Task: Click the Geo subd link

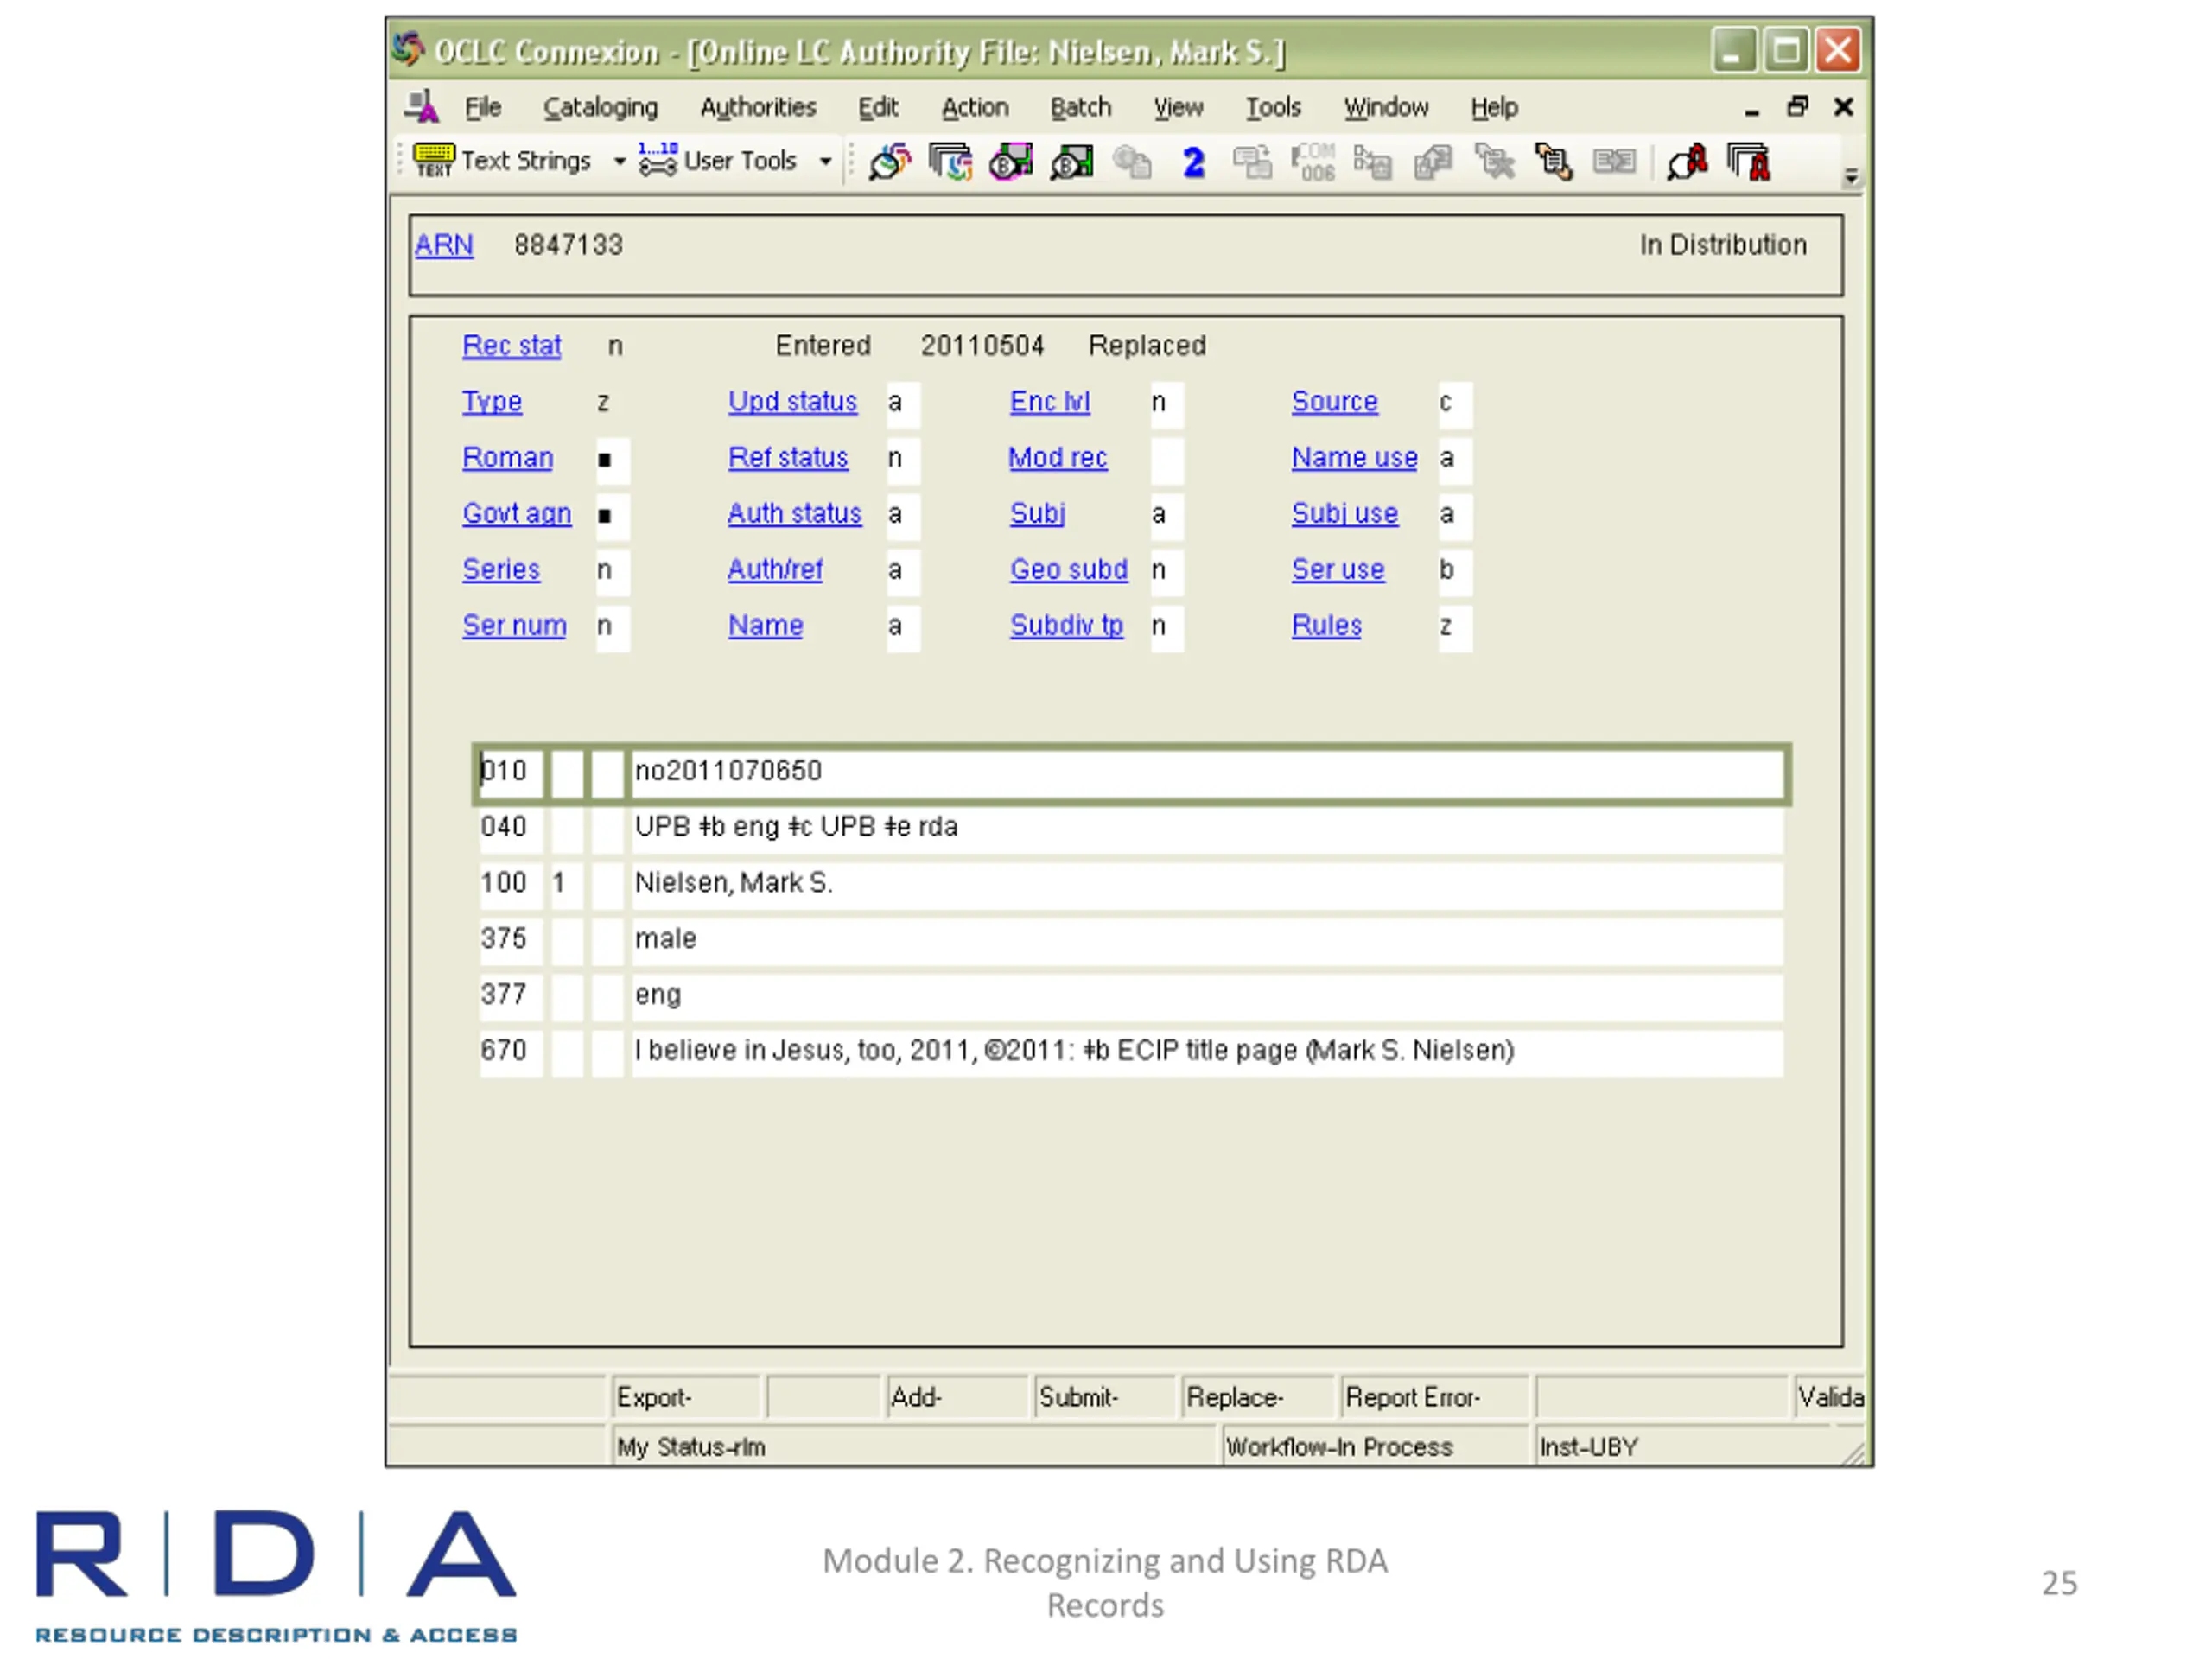Action: 1069,570
